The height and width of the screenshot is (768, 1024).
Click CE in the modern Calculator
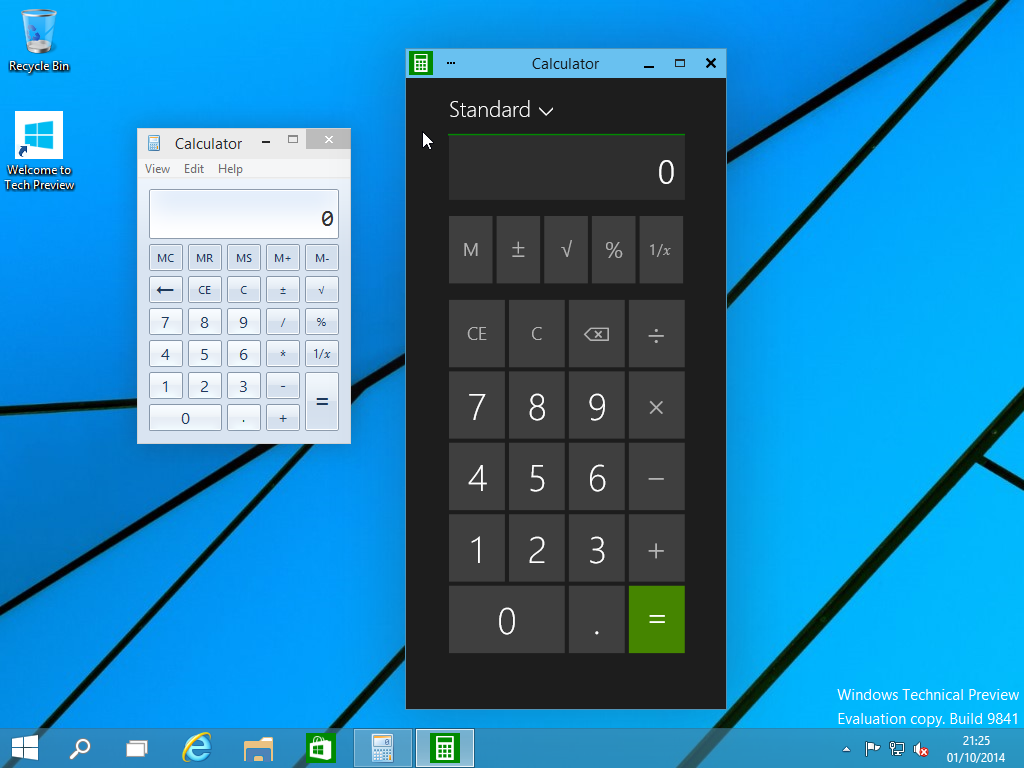click(477, 334)
